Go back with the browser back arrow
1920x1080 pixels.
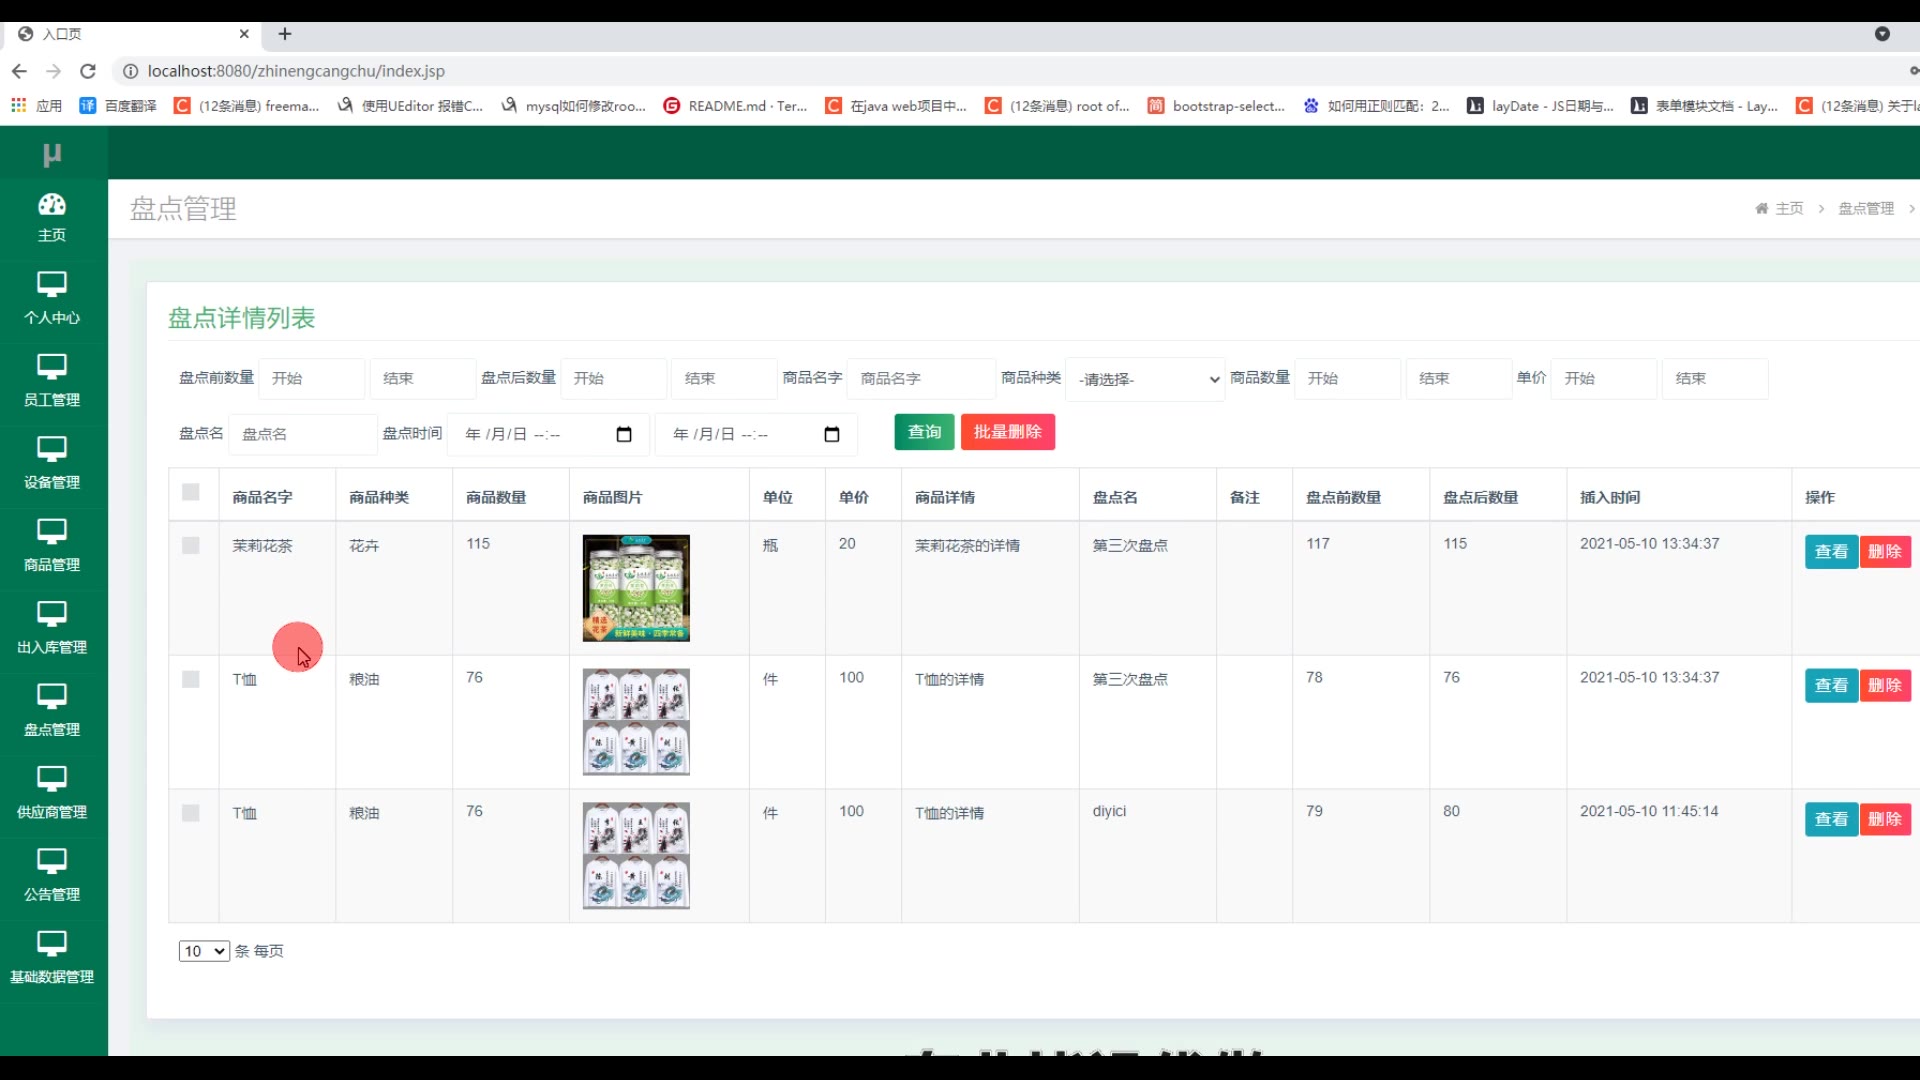pyautogui.click(x=19, y=71)
